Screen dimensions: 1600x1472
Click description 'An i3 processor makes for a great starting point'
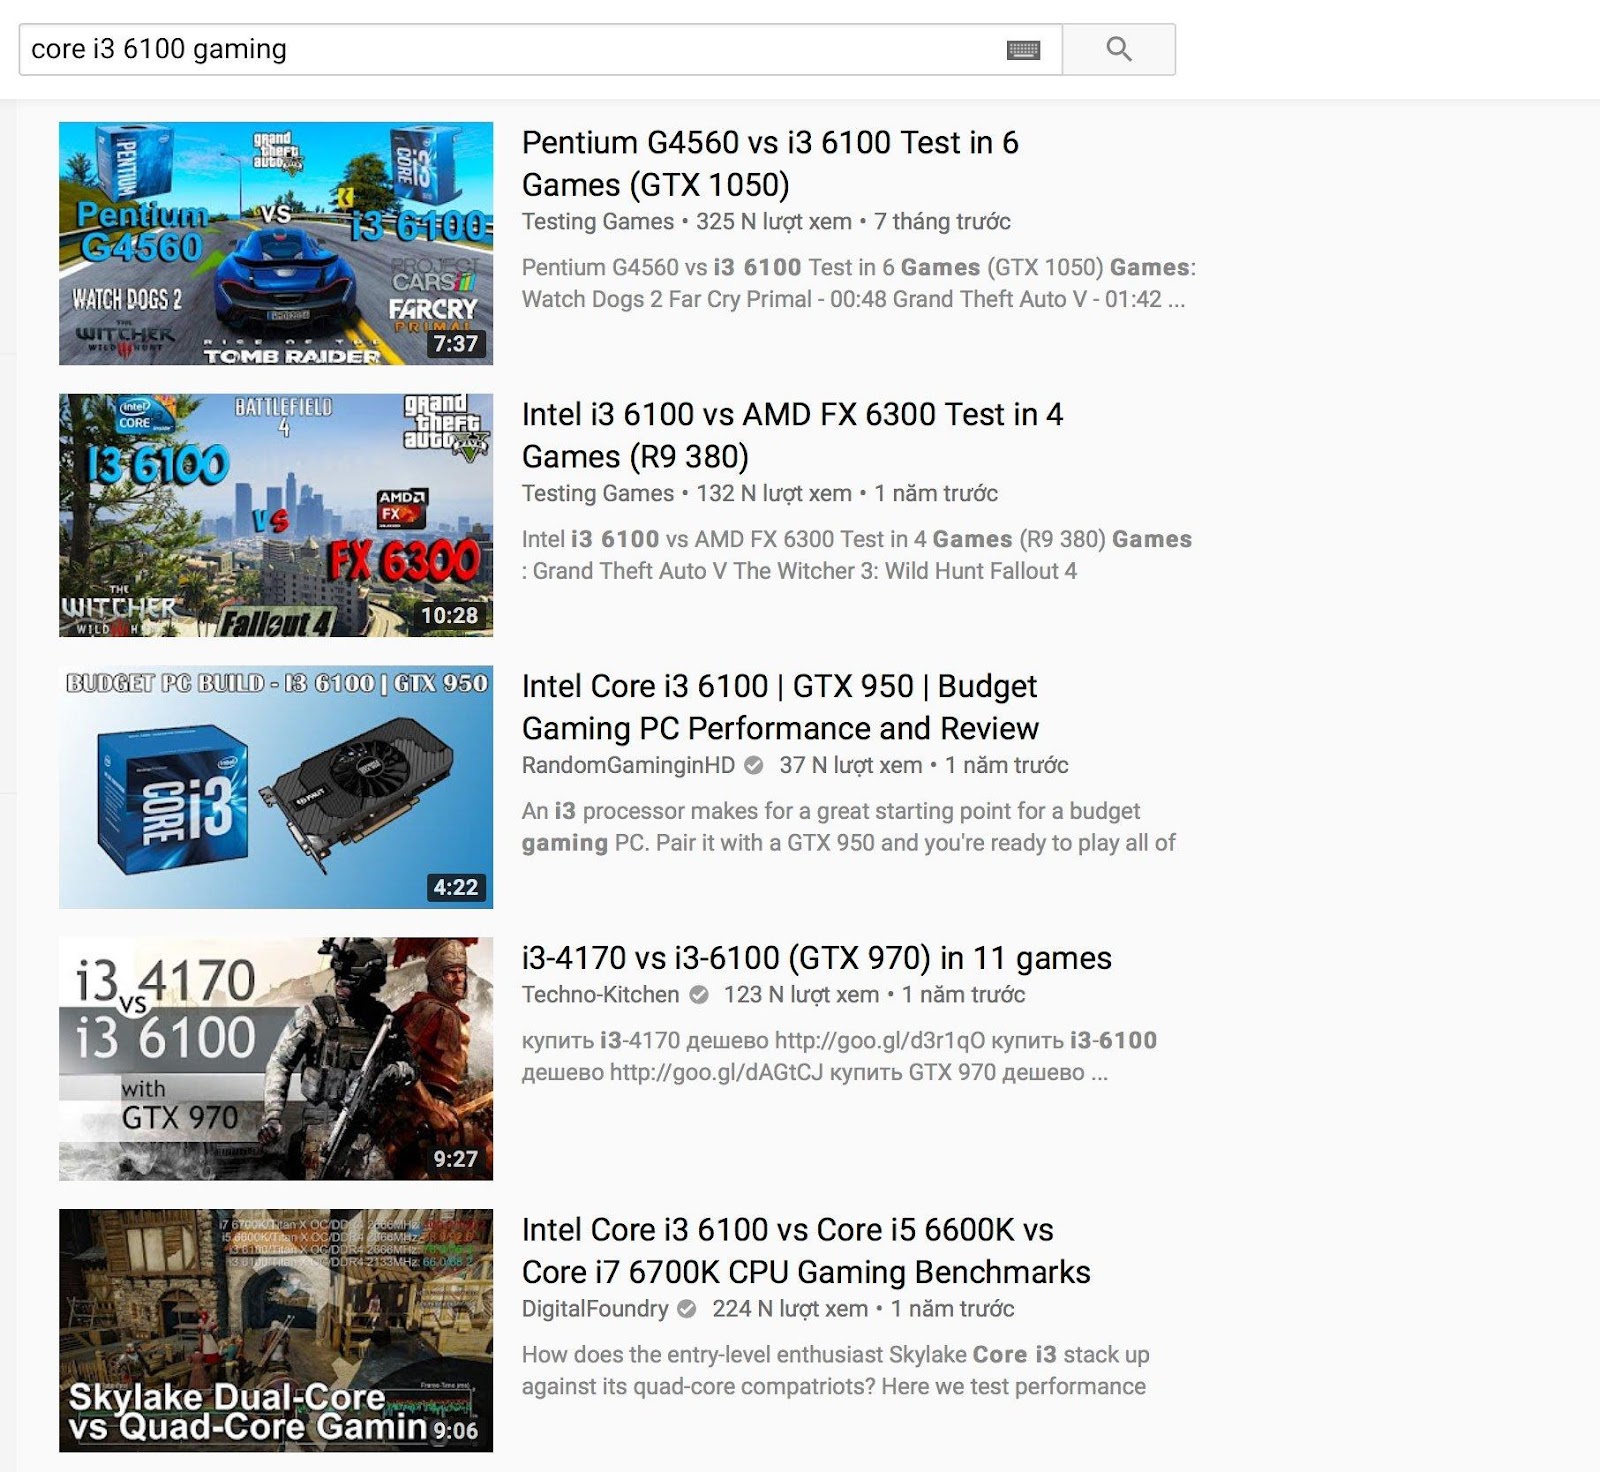pos(848,827)
